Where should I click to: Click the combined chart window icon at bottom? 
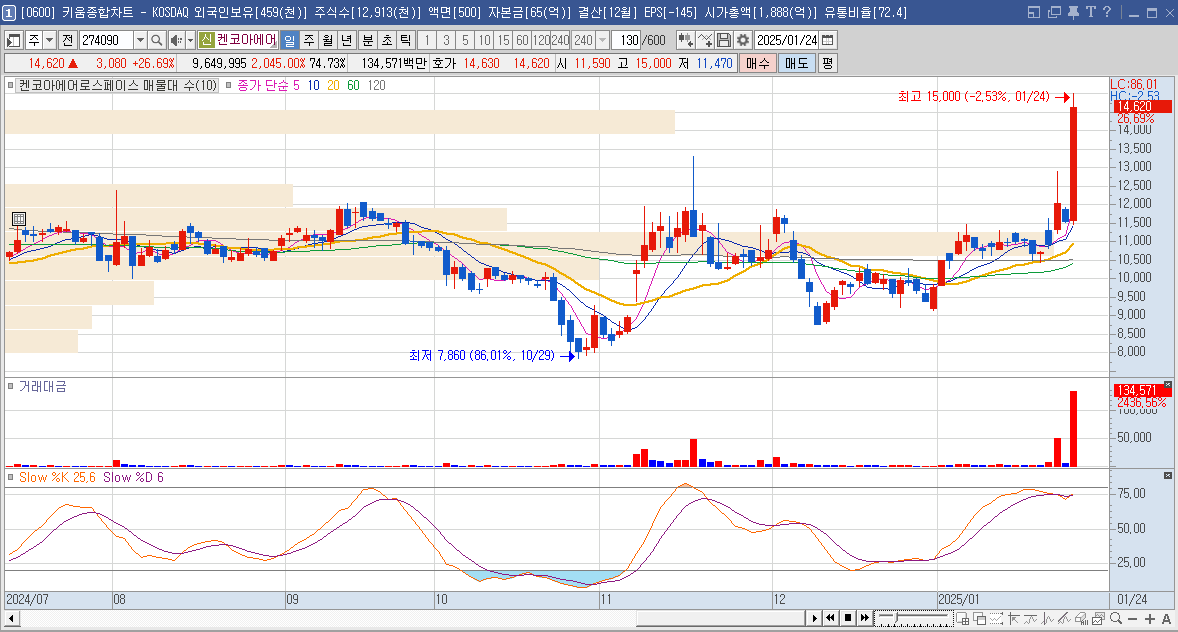click(x=1098, y=618)
